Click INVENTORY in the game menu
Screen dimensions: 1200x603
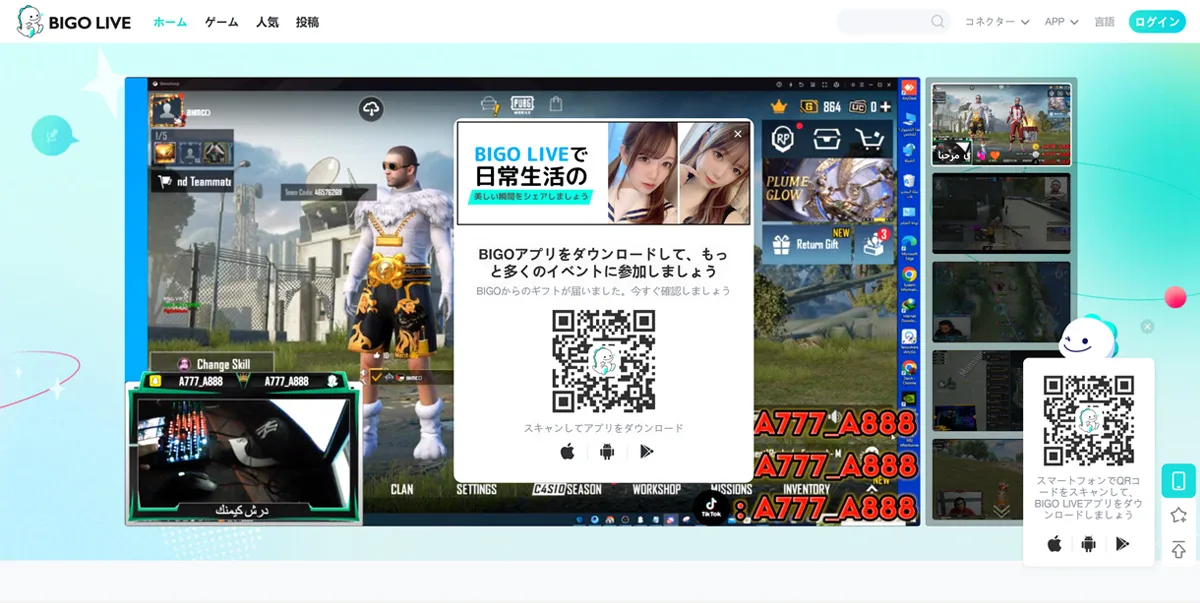(806, 489)
